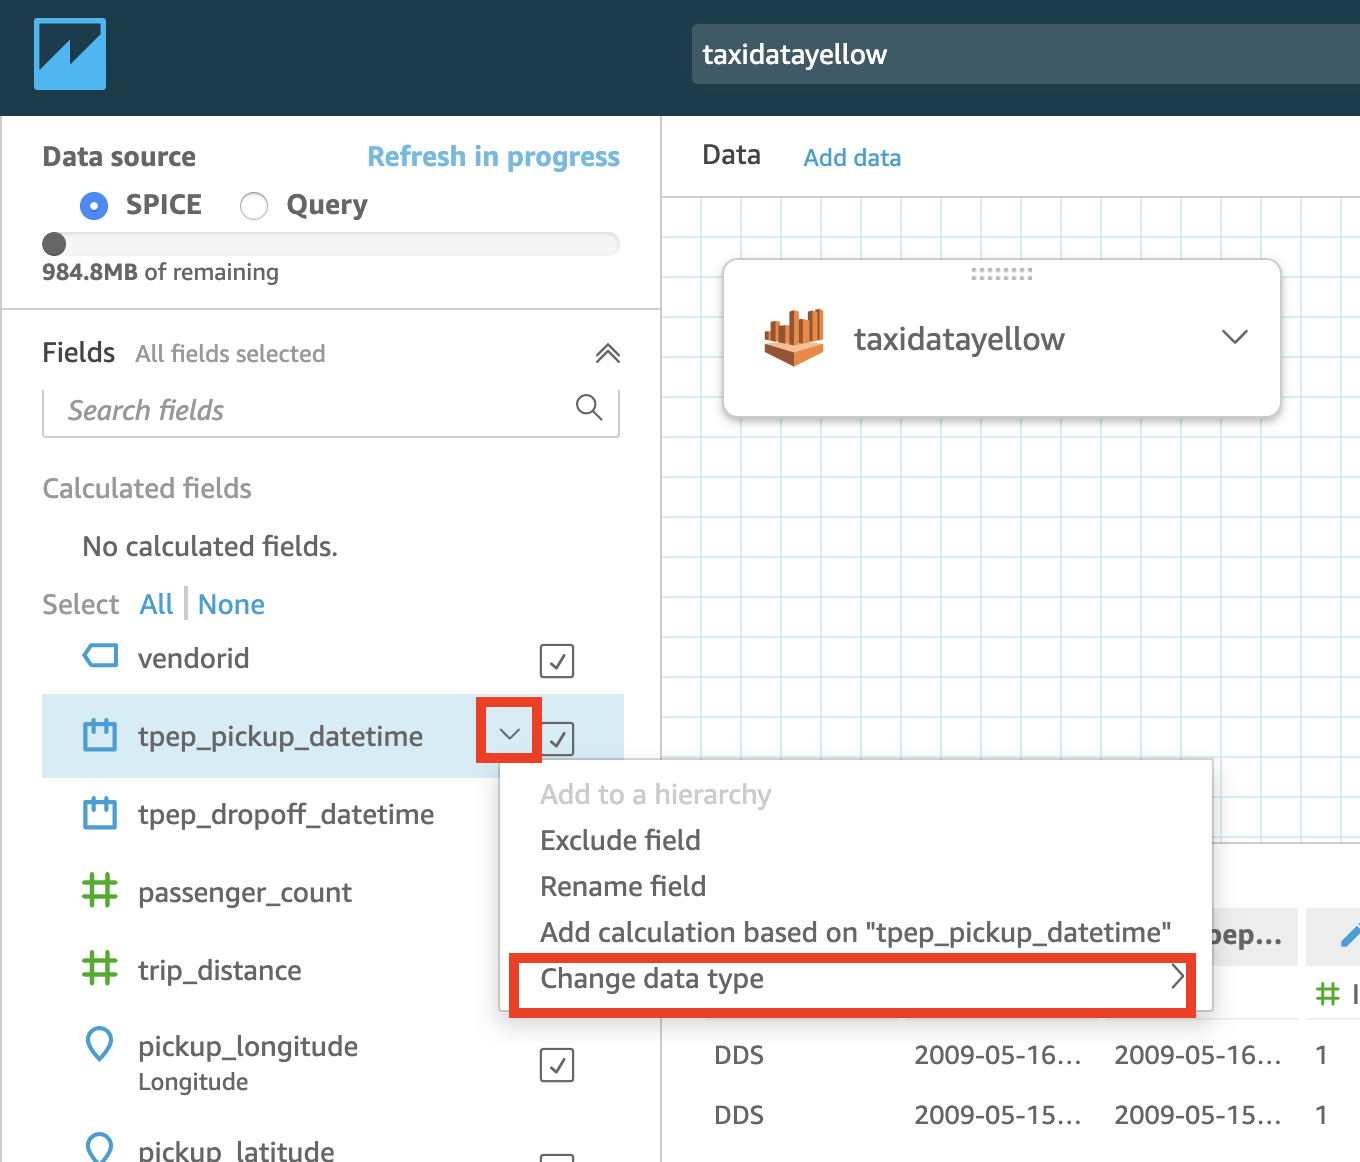The width and height of the screenshot is (1360, 1162).
Task: Select the passenger_count field row
Action: [270, 892]
